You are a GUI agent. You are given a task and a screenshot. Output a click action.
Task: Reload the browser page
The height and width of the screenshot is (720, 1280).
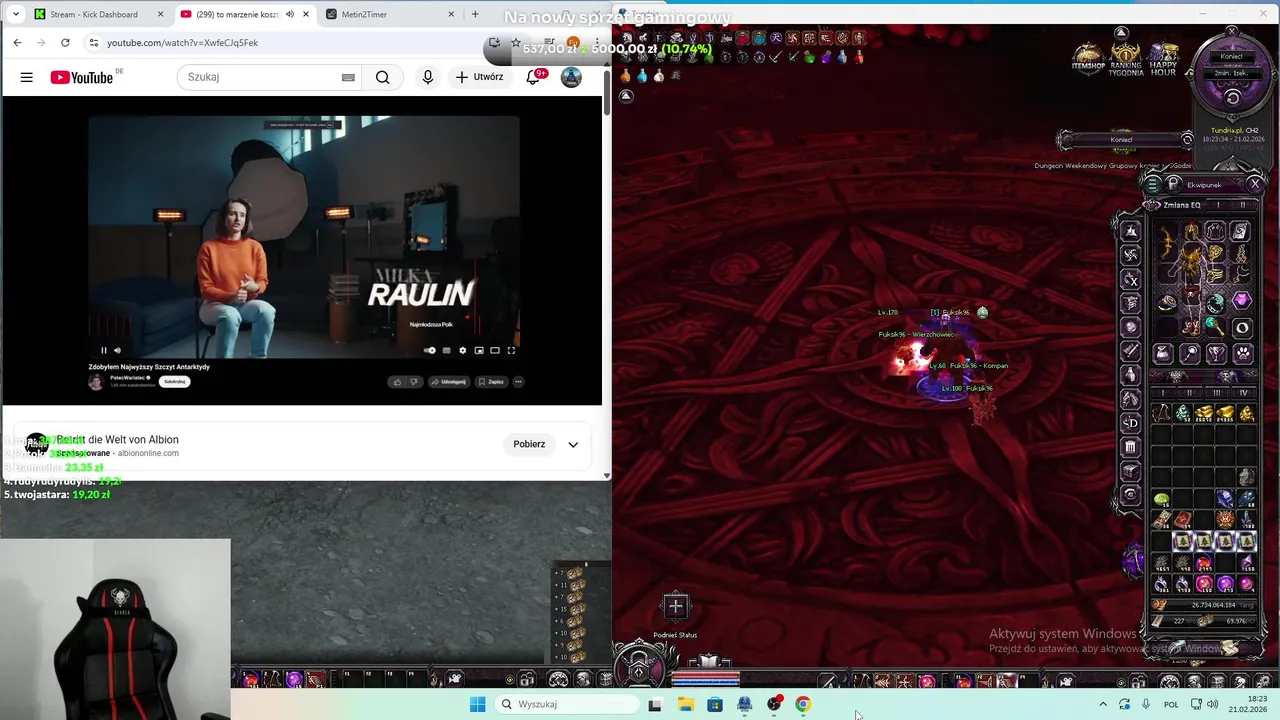(x=65, y=42)
